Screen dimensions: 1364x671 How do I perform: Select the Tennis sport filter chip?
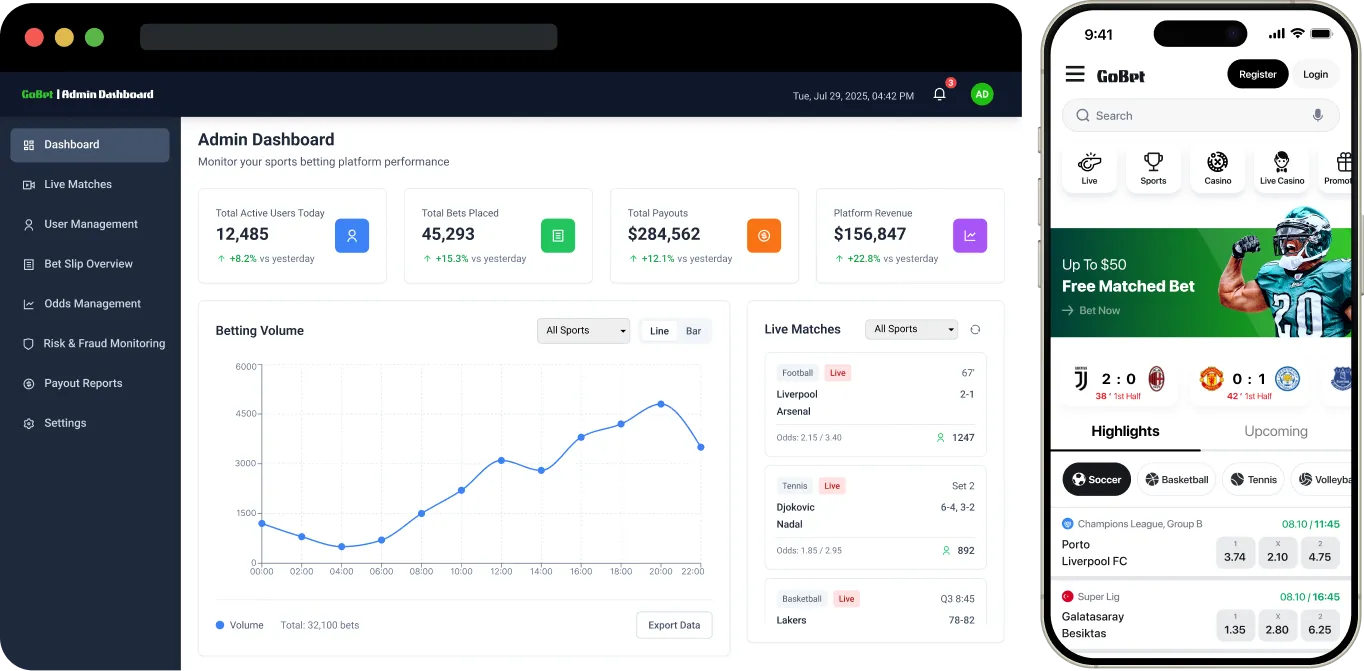coord(1253,479)
